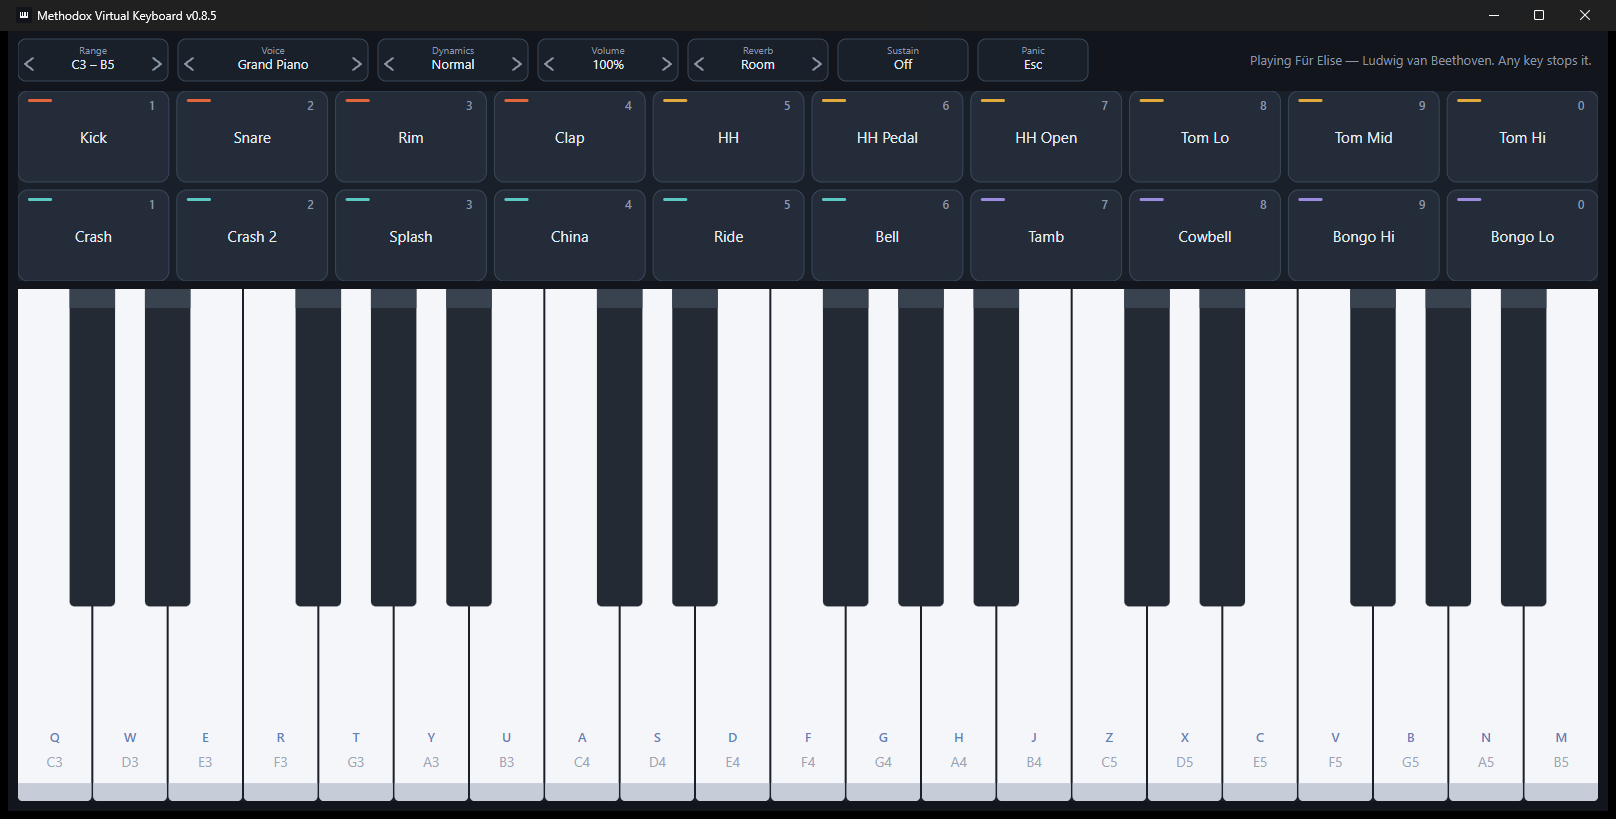Play the A5 white key labeled N
Screen dimensions: 1616x819
pyautogui.click(x=1486, y=700)
